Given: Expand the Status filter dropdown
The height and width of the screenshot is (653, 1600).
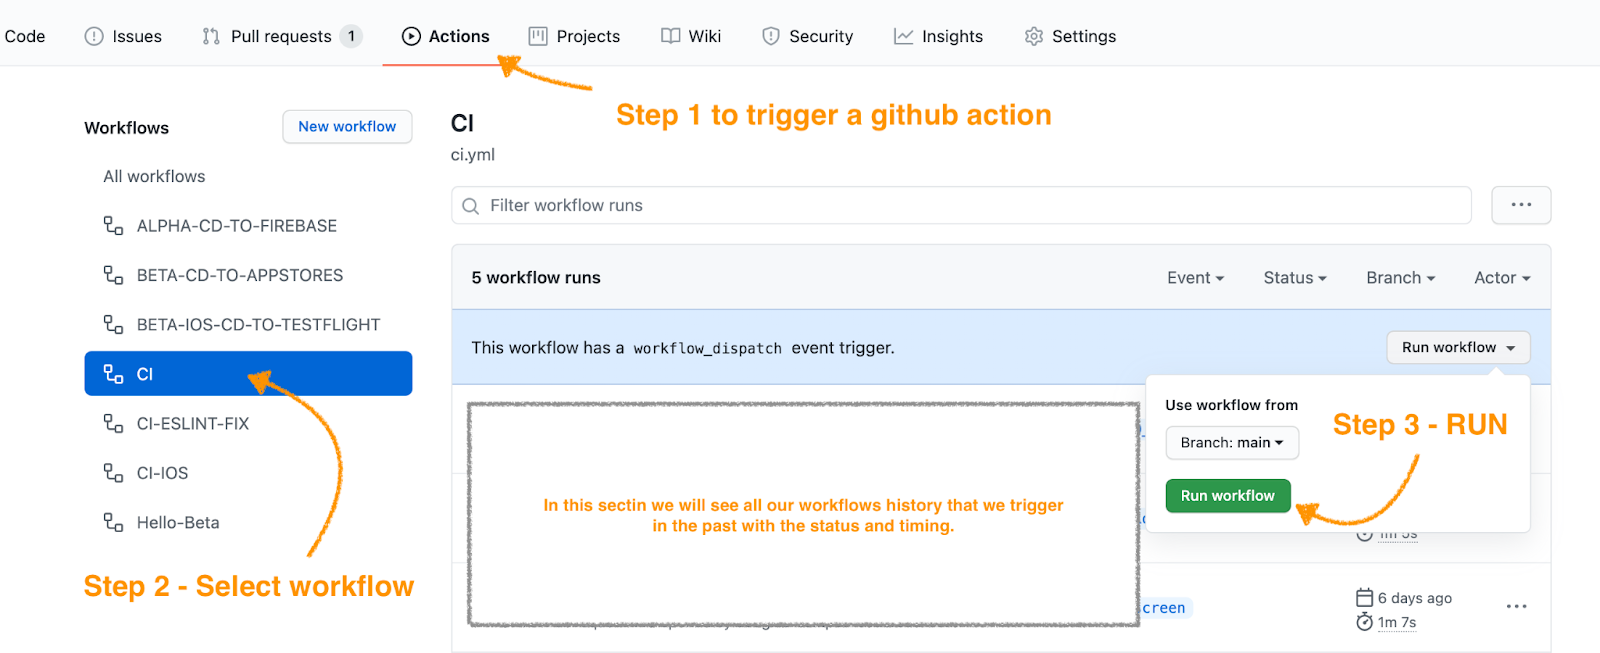Looking at the screenshot, I should [x=1295, y=278].
